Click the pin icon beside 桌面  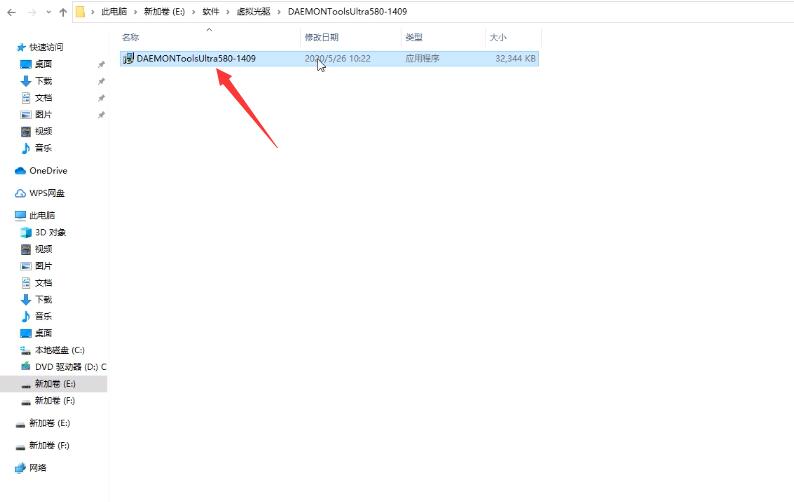[x=101, y=64]
